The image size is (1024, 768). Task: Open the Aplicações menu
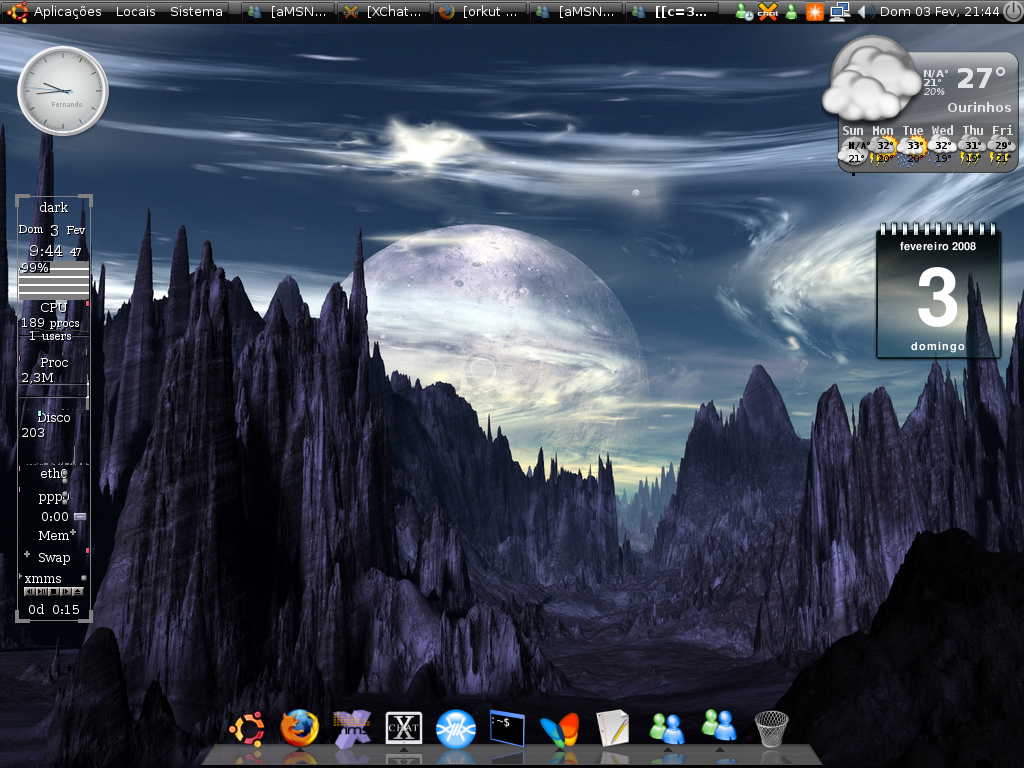tap(67, 11)
